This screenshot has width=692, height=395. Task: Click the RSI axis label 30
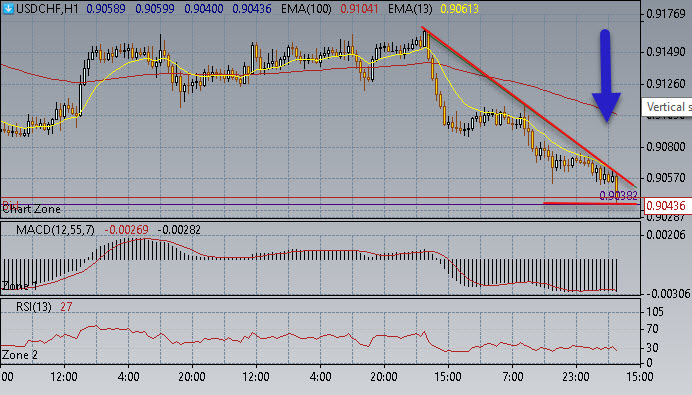652,348
